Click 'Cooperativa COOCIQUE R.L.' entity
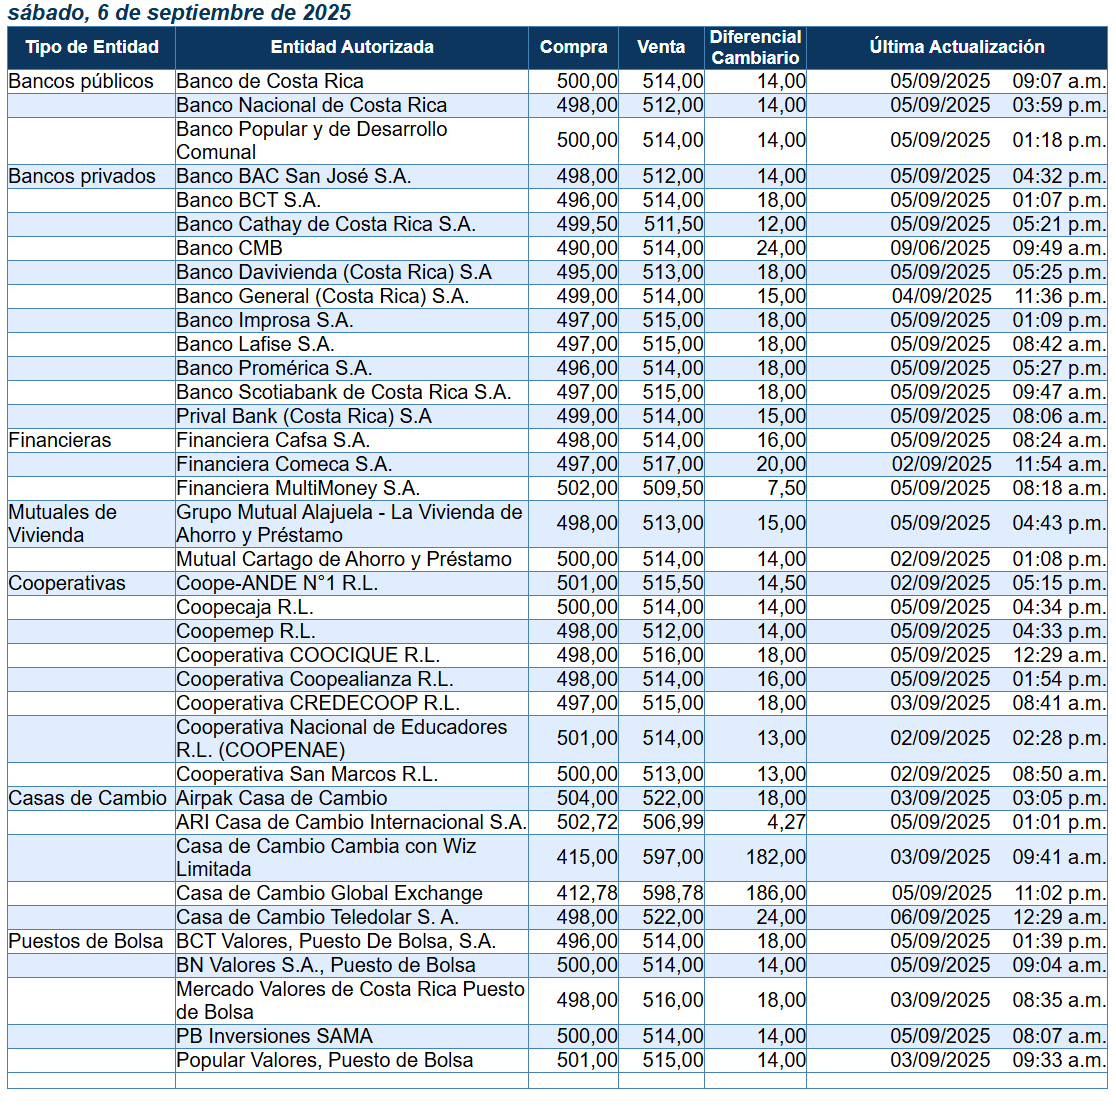Screen dimensions: 1116x1106 tap(308, 655)
